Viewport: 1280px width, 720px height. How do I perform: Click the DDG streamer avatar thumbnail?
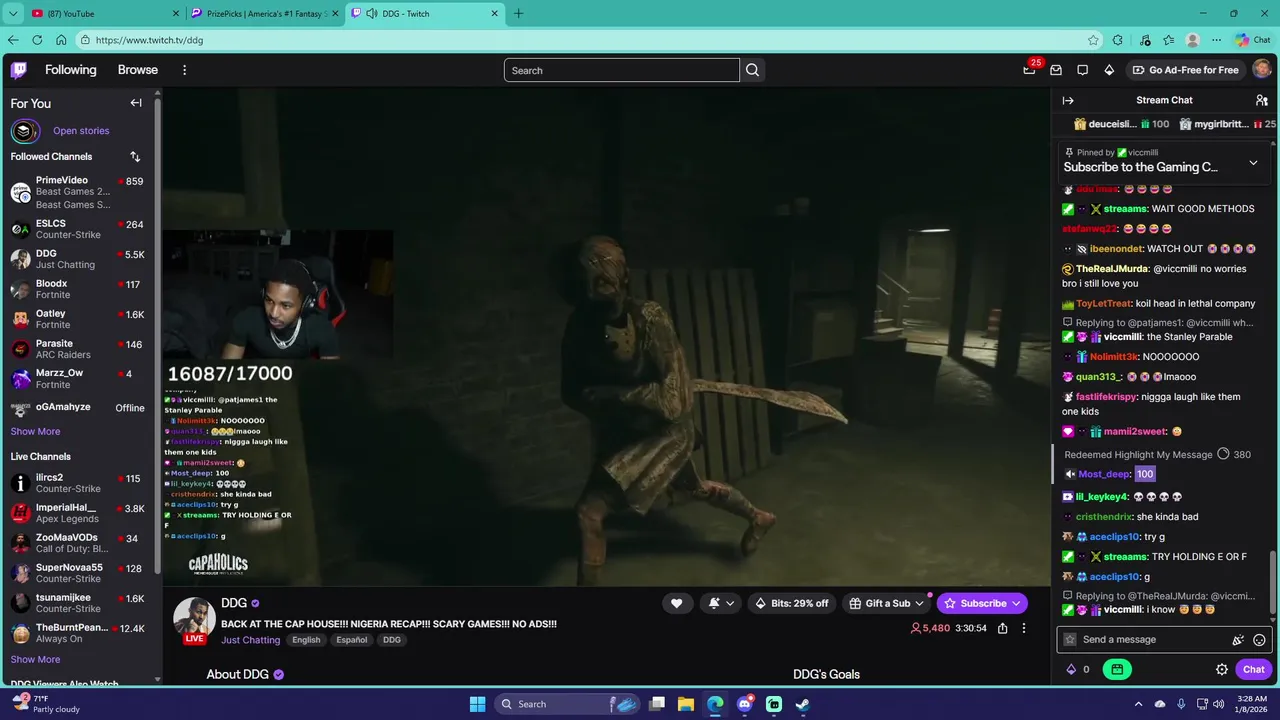pyautogui.click(x=194, y=619)
